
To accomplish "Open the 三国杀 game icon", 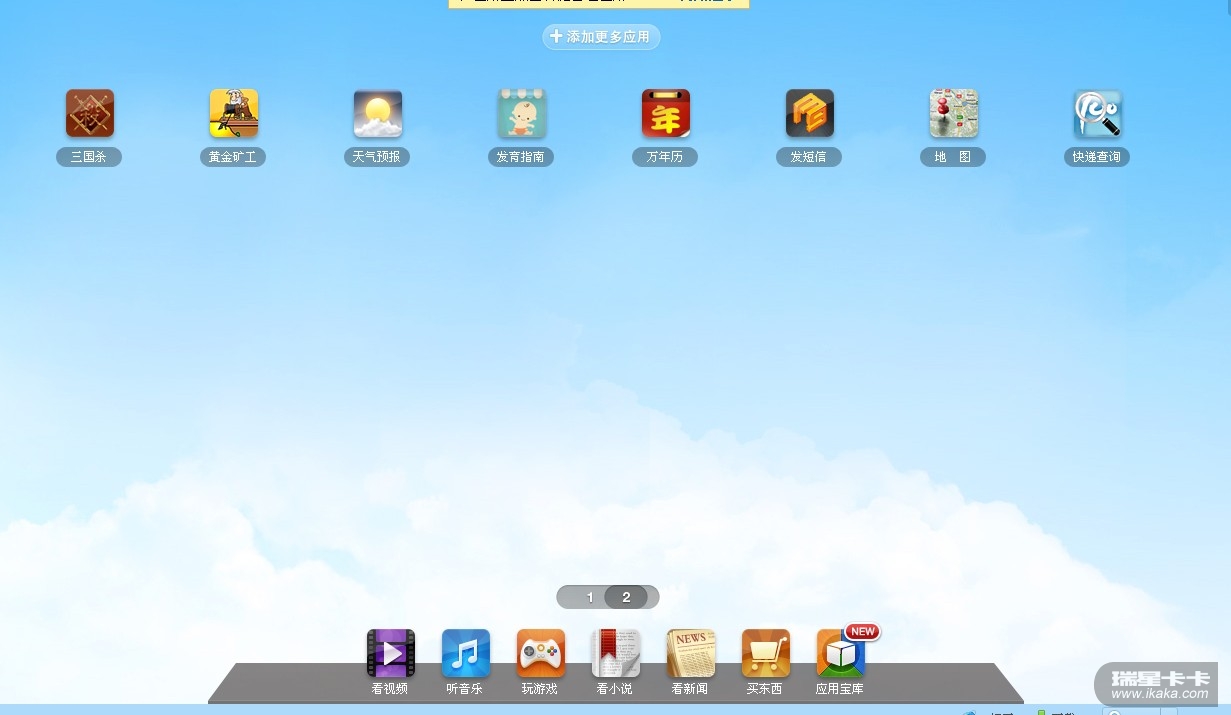I will [90, 114].
